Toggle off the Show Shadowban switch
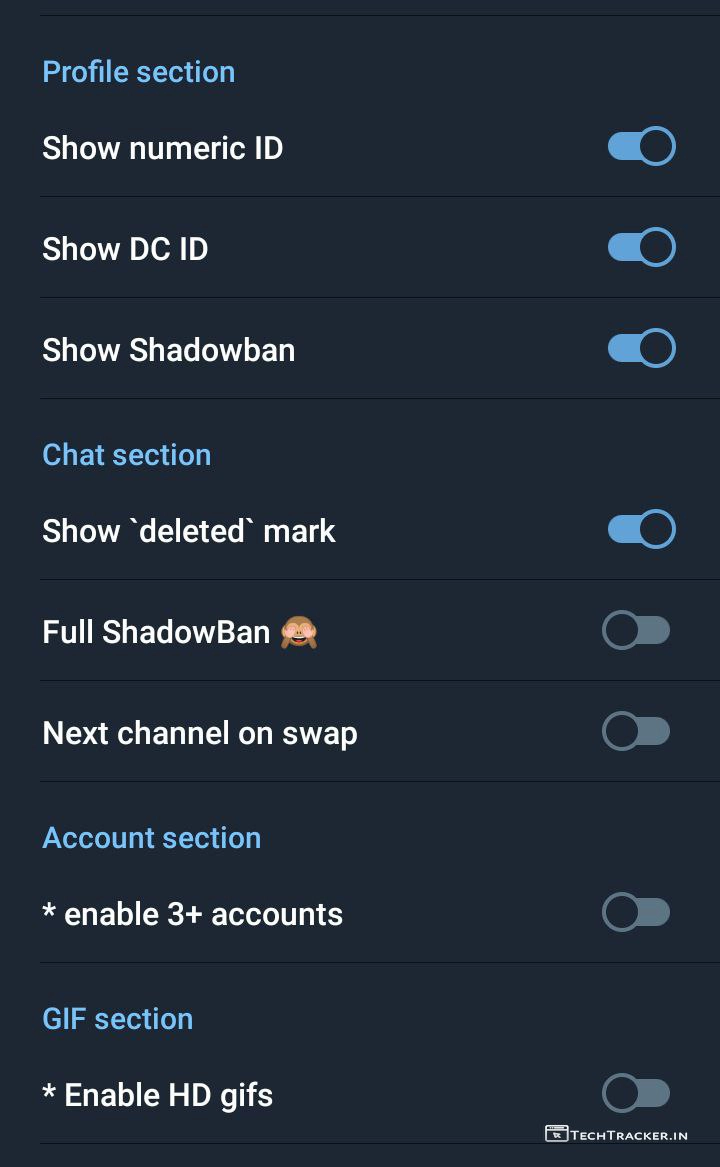The height and width of the screenshot is (1167, 720). 641,349
